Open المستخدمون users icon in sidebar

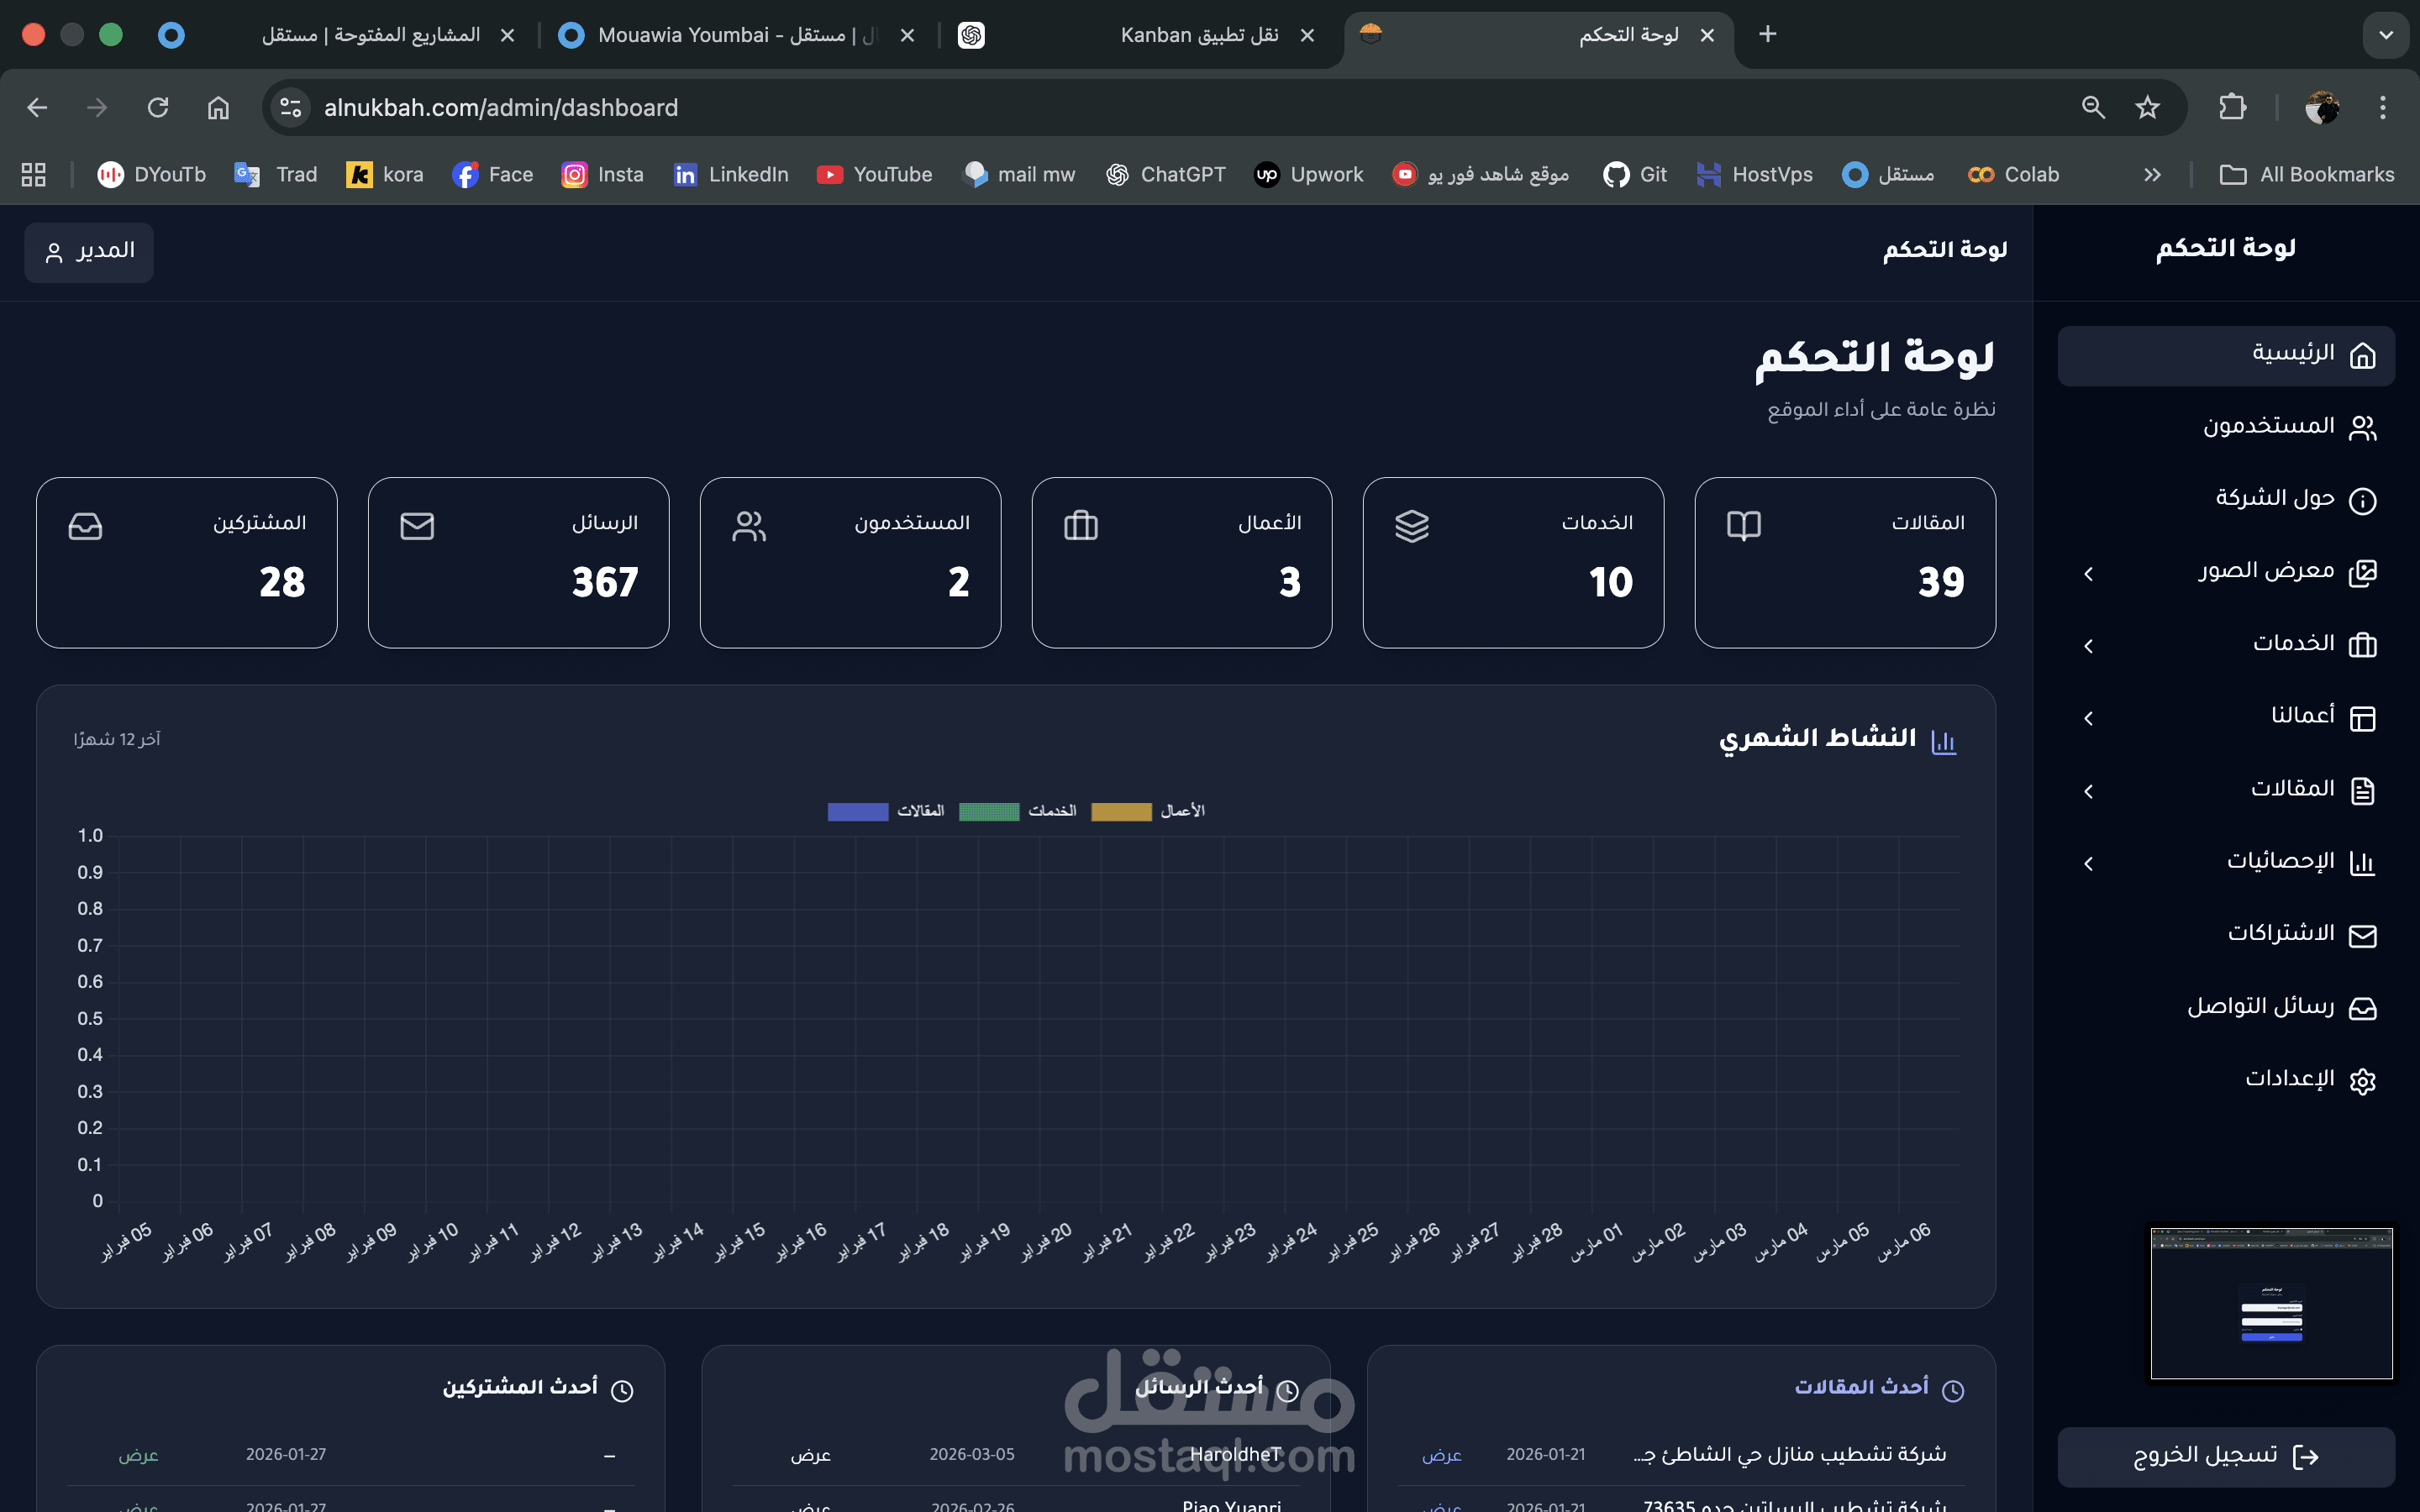click(x=2362, y=428)
